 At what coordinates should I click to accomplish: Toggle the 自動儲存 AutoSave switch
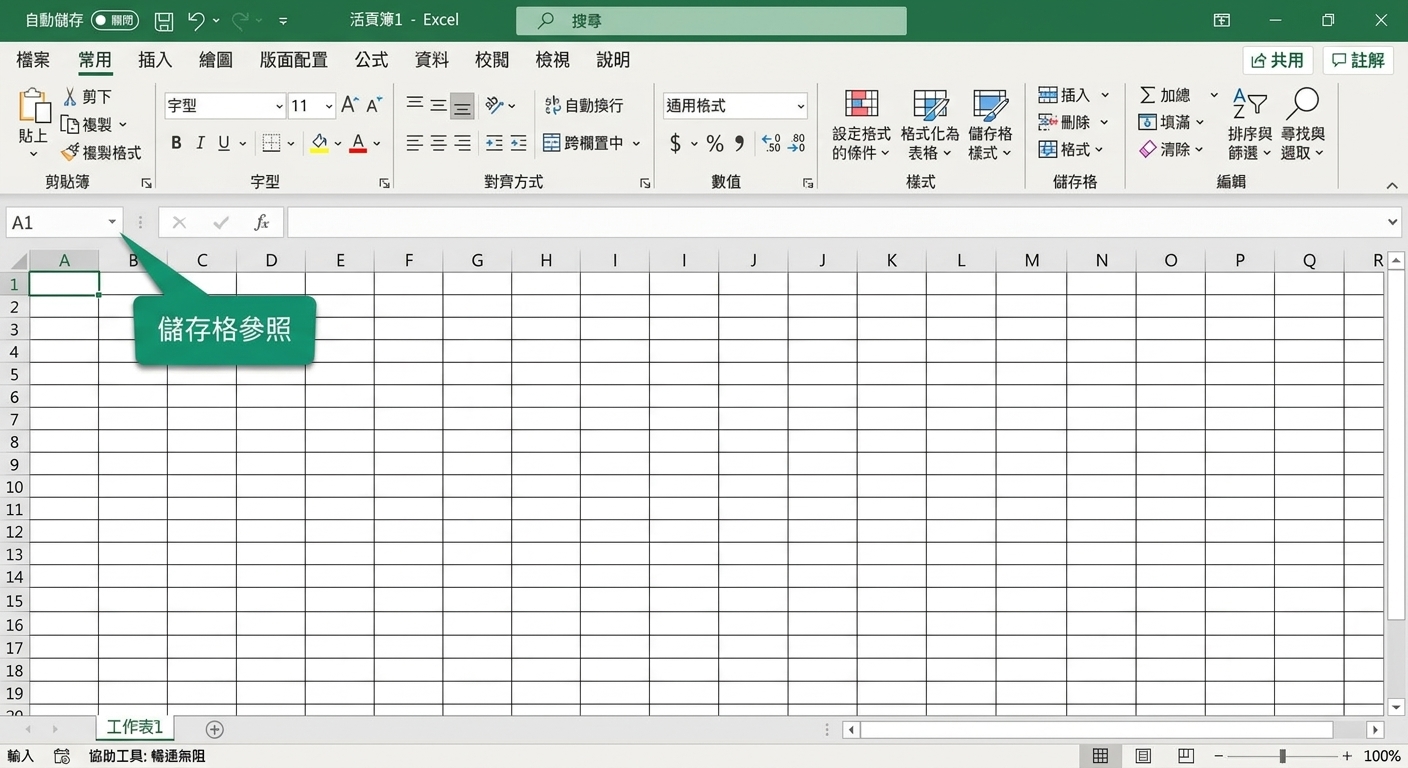coord(115,20)
